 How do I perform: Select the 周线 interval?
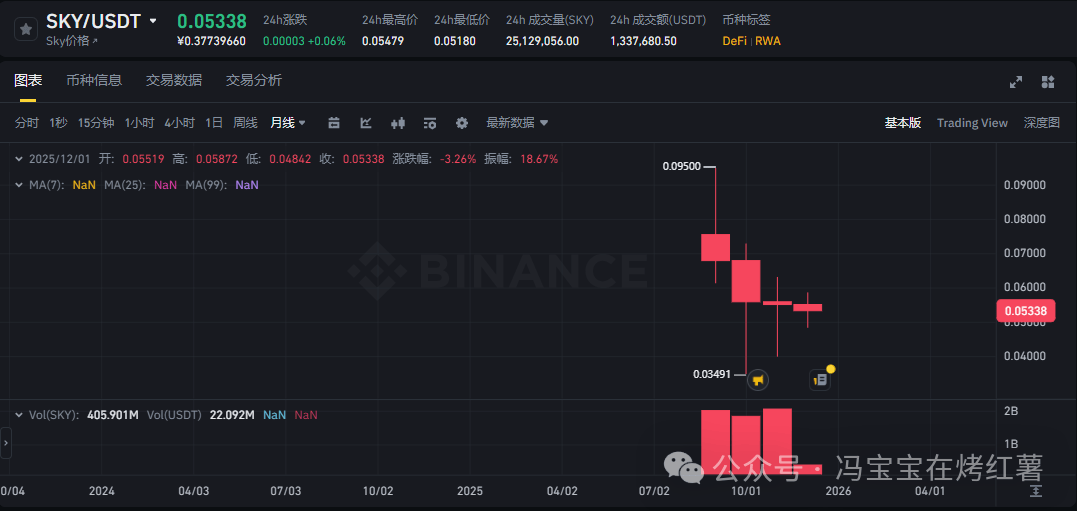click(x=245, y=123)
